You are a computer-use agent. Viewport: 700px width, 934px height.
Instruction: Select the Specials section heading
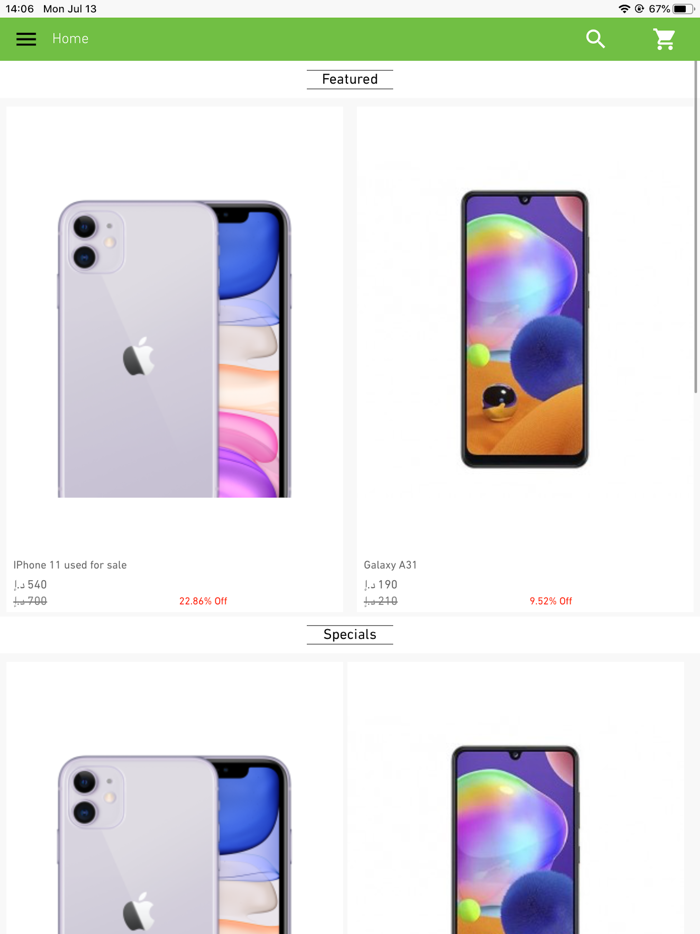pos(350,634)
